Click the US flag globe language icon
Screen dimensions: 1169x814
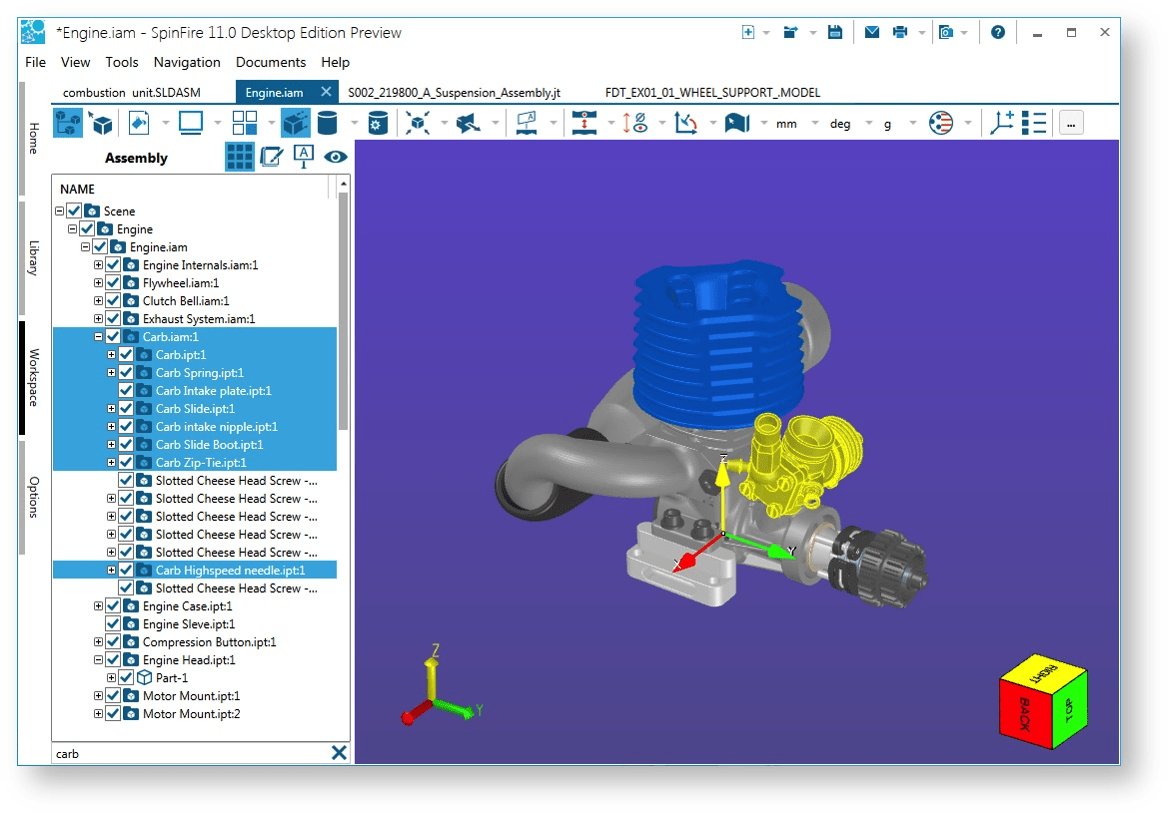[941, 123]
